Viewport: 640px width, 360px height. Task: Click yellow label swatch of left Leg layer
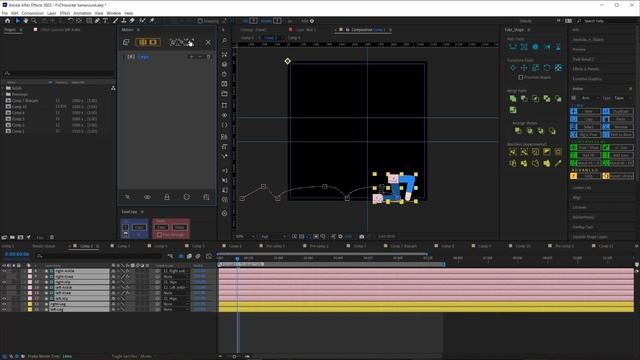pos(29,309)
